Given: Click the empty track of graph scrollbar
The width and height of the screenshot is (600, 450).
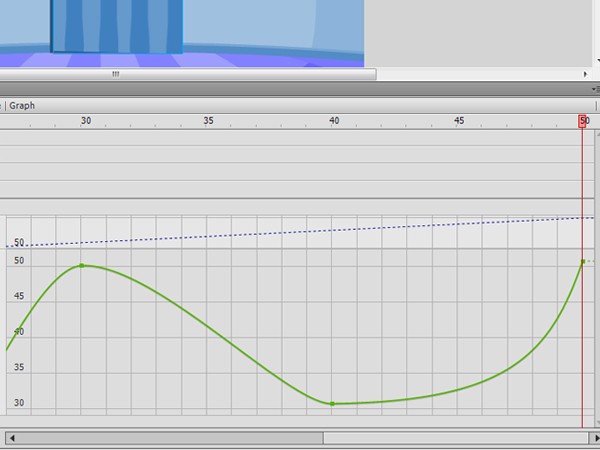Looking at the screenshot, I should (450, 438).
